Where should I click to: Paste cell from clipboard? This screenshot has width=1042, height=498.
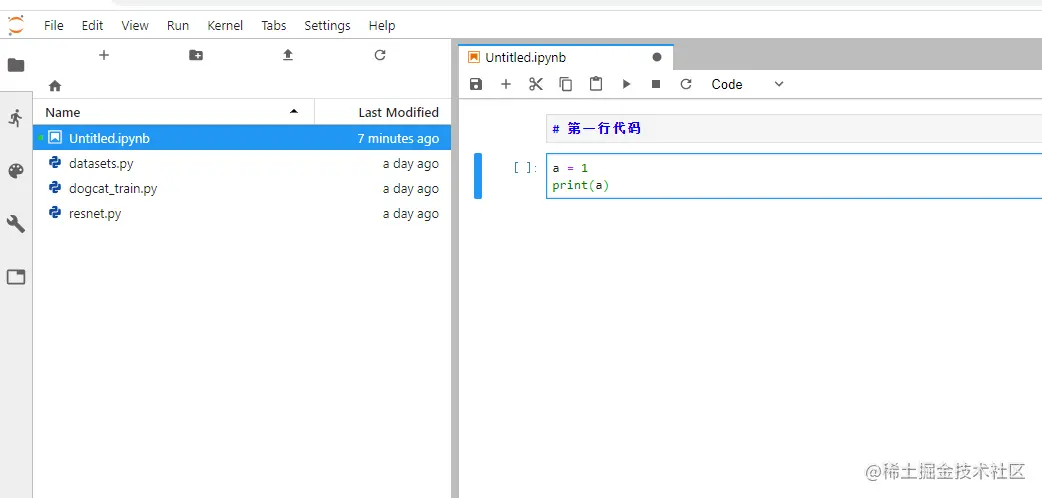click(596, 84)
